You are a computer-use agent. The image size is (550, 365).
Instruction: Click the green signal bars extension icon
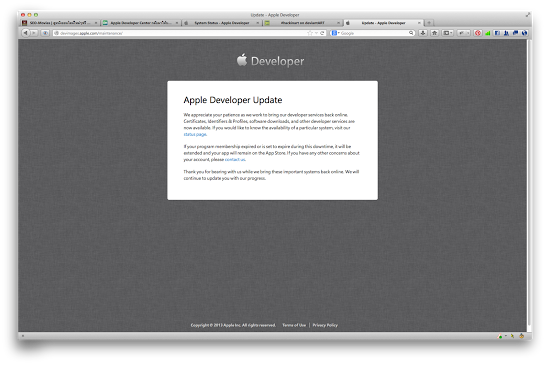coord(488,33)
